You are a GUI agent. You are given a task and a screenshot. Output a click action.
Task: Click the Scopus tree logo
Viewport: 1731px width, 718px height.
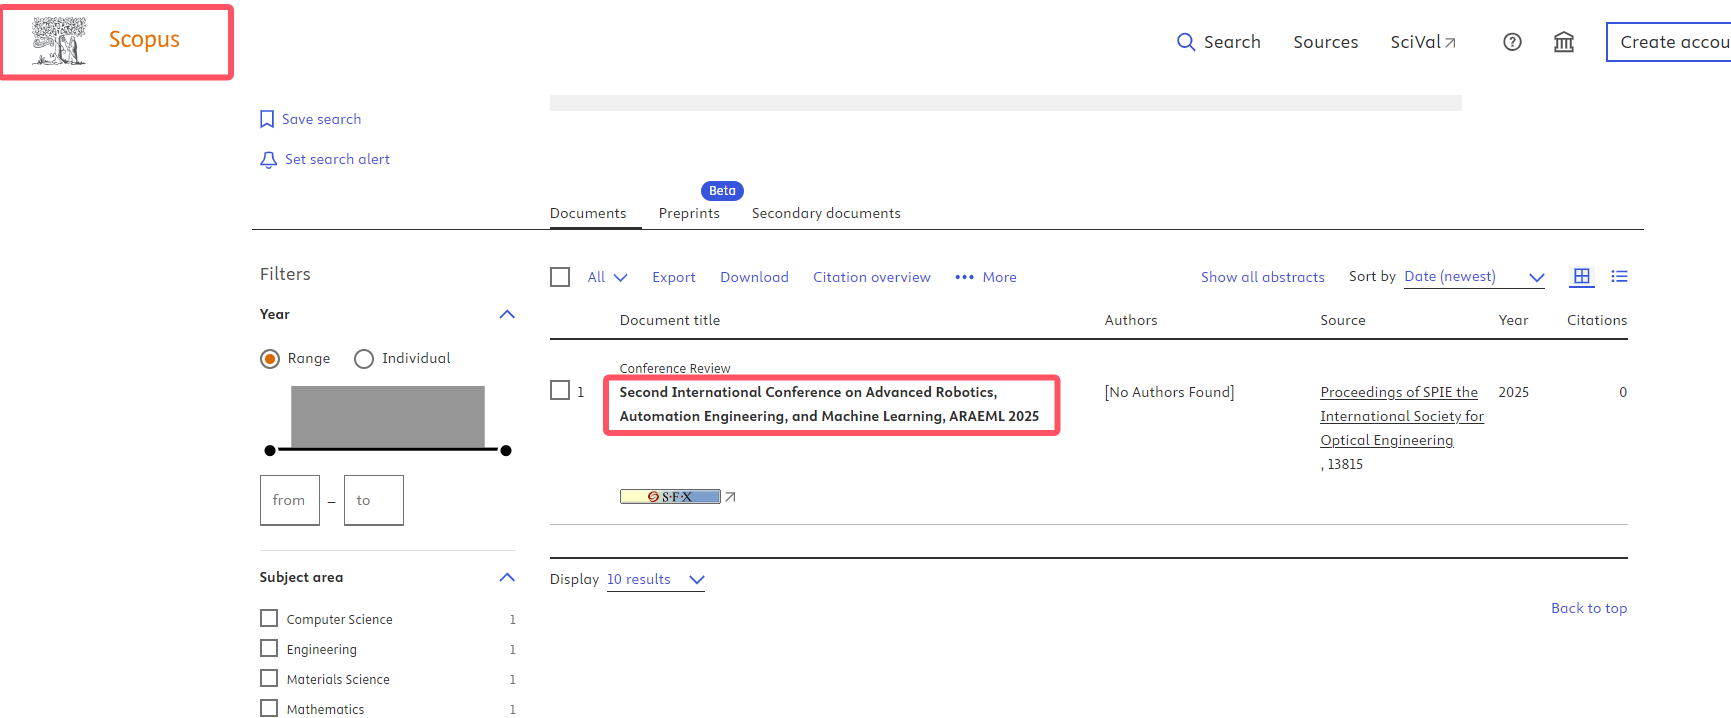59,41
